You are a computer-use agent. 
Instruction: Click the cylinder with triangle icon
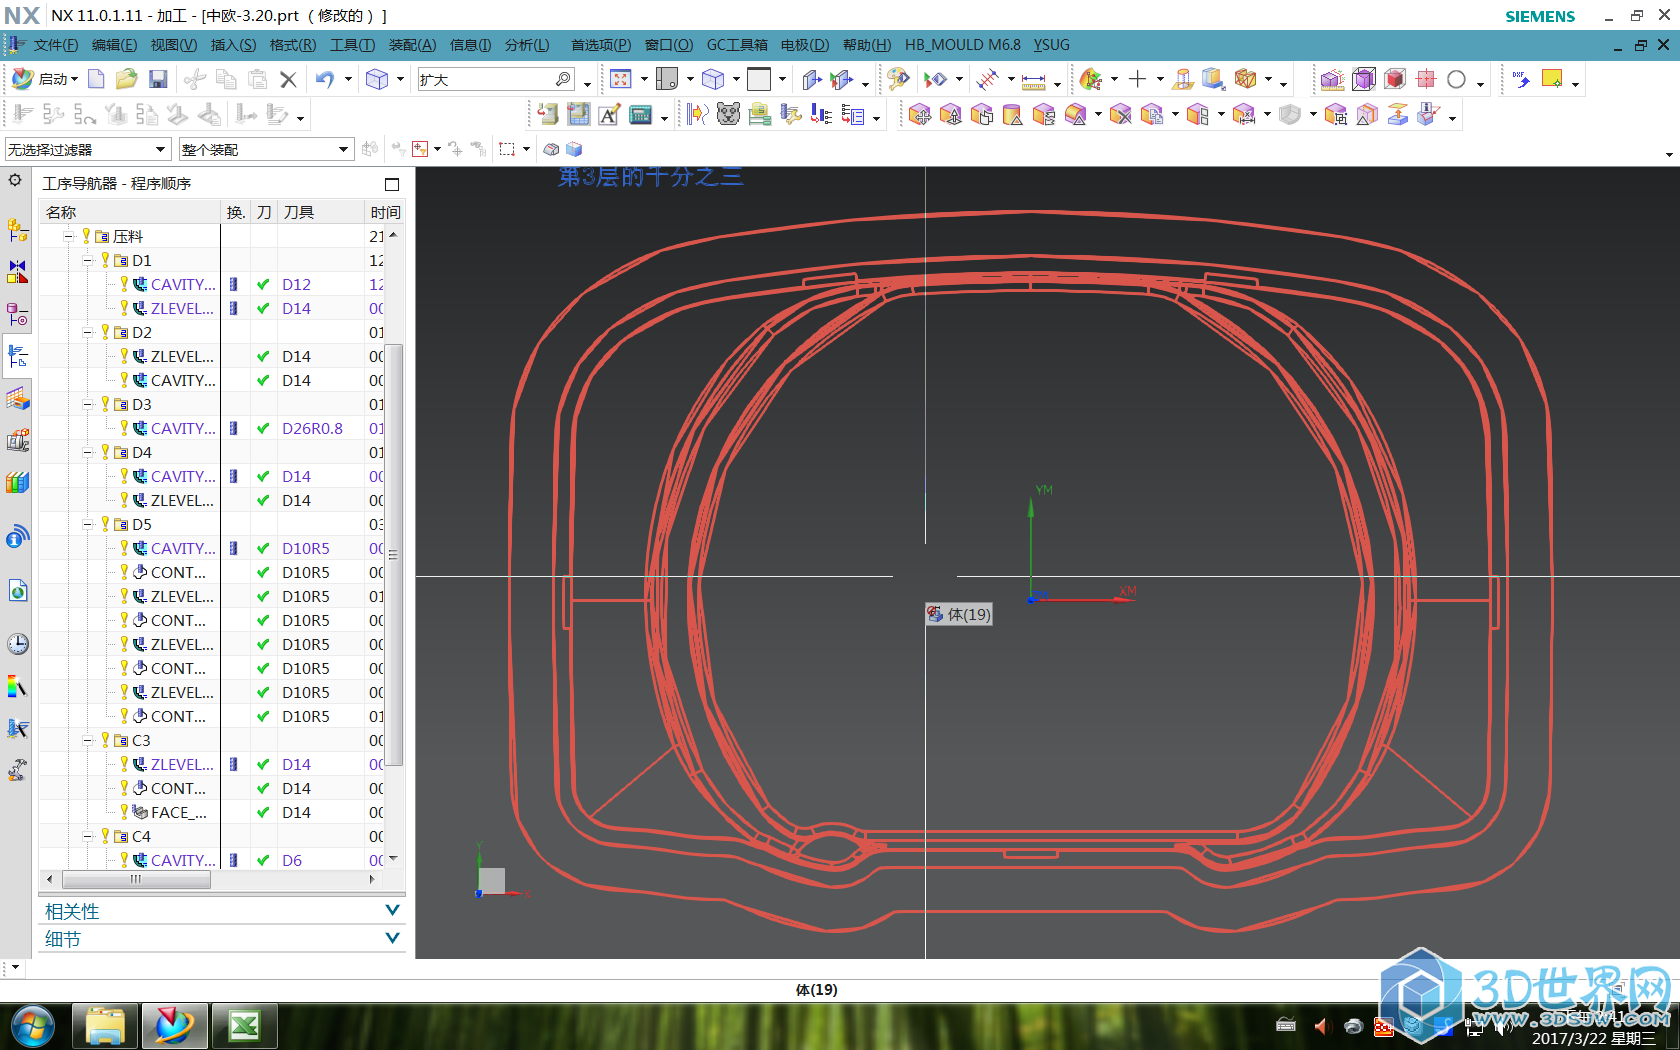[x=1012, y=115]
